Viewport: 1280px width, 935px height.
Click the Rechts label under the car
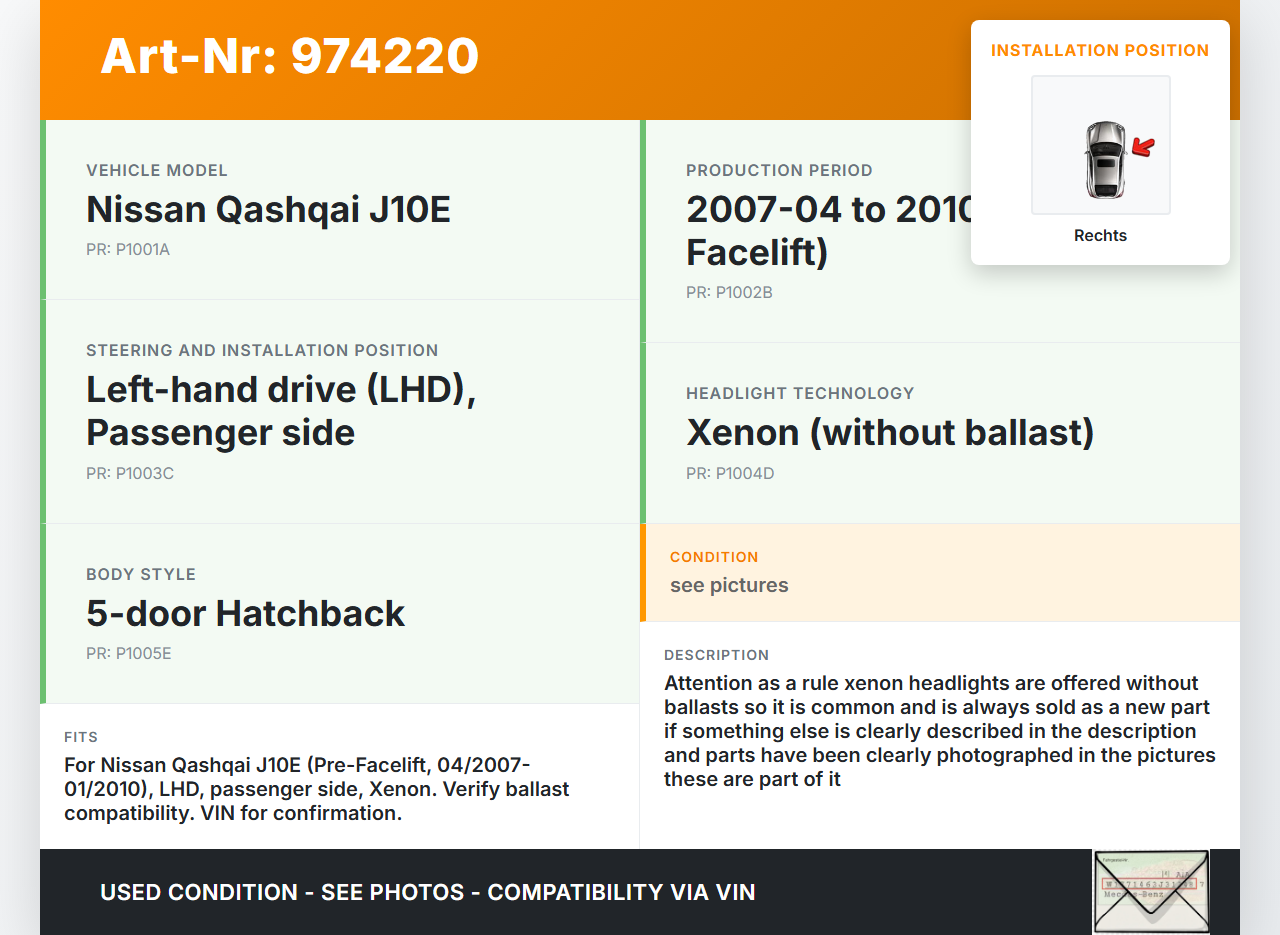pos(1100,236)
